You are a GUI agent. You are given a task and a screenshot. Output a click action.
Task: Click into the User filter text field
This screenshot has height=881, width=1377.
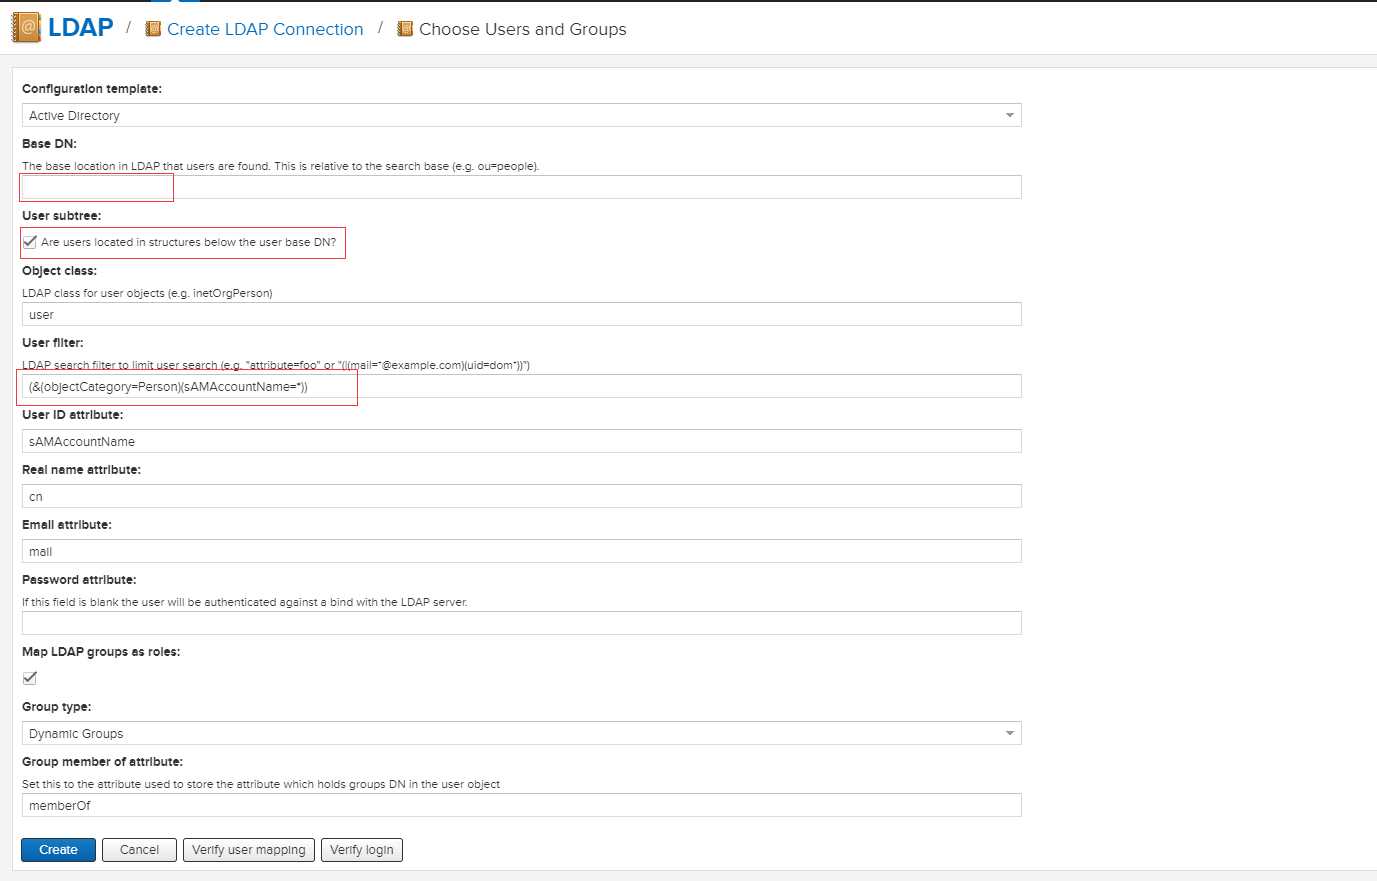[x=521, y=386]
